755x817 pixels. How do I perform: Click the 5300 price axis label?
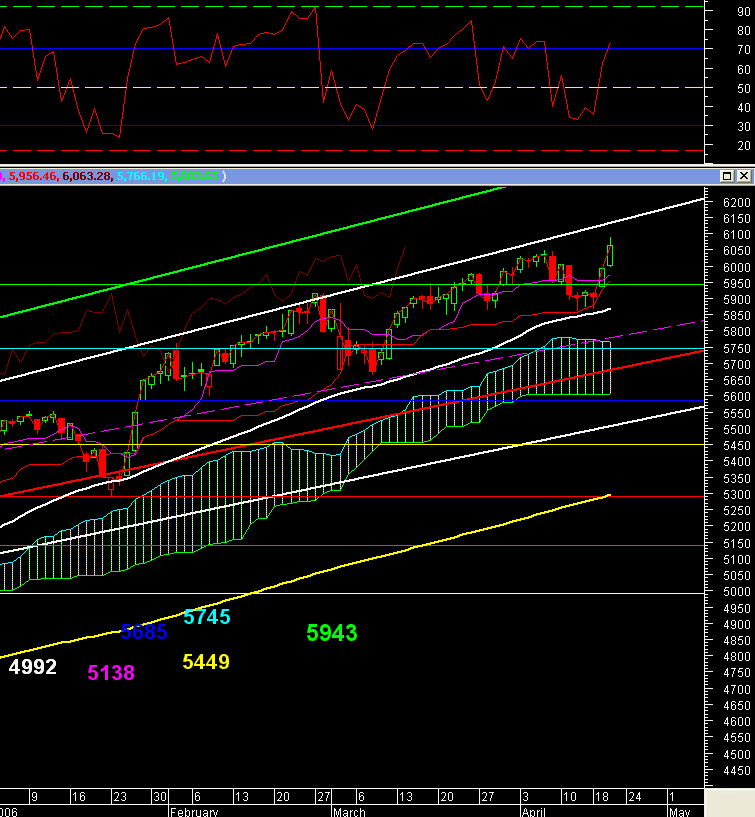click(x=737, y=494)
